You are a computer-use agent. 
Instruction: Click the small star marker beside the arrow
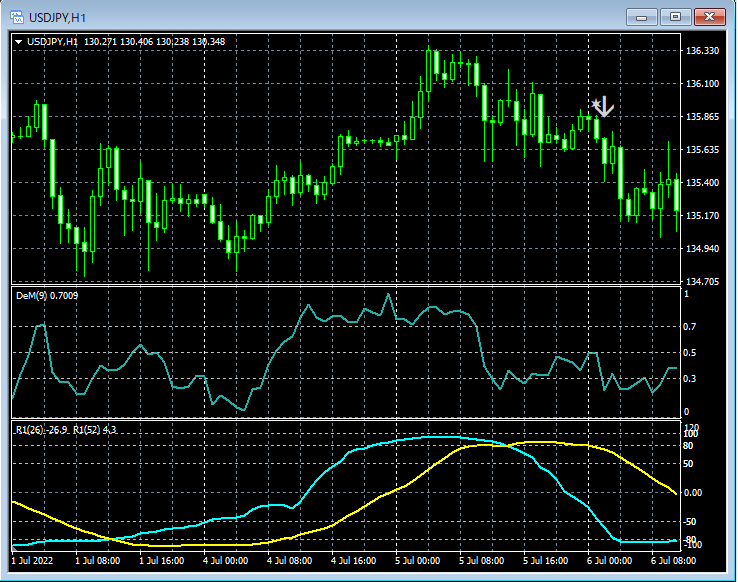[x=595, y=103]
